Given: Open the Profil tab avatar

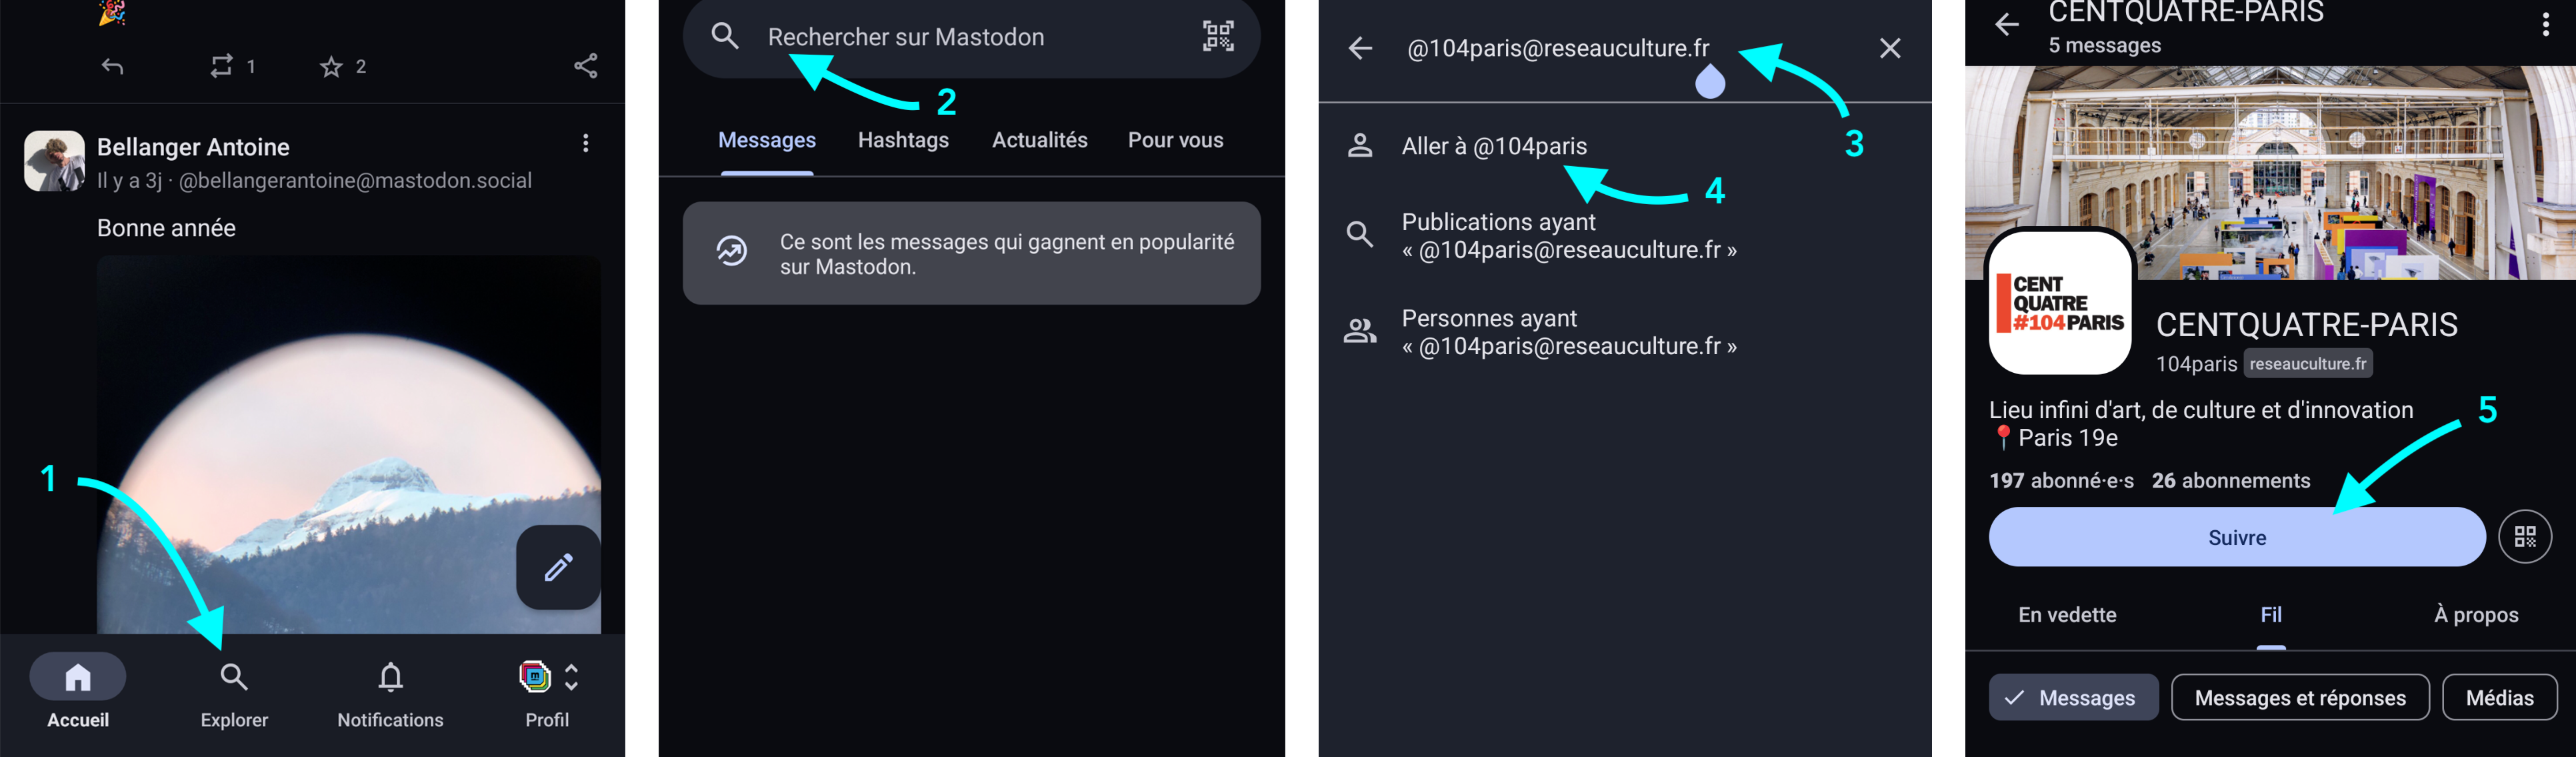Looking at the screenshot, I should (535, 677).
